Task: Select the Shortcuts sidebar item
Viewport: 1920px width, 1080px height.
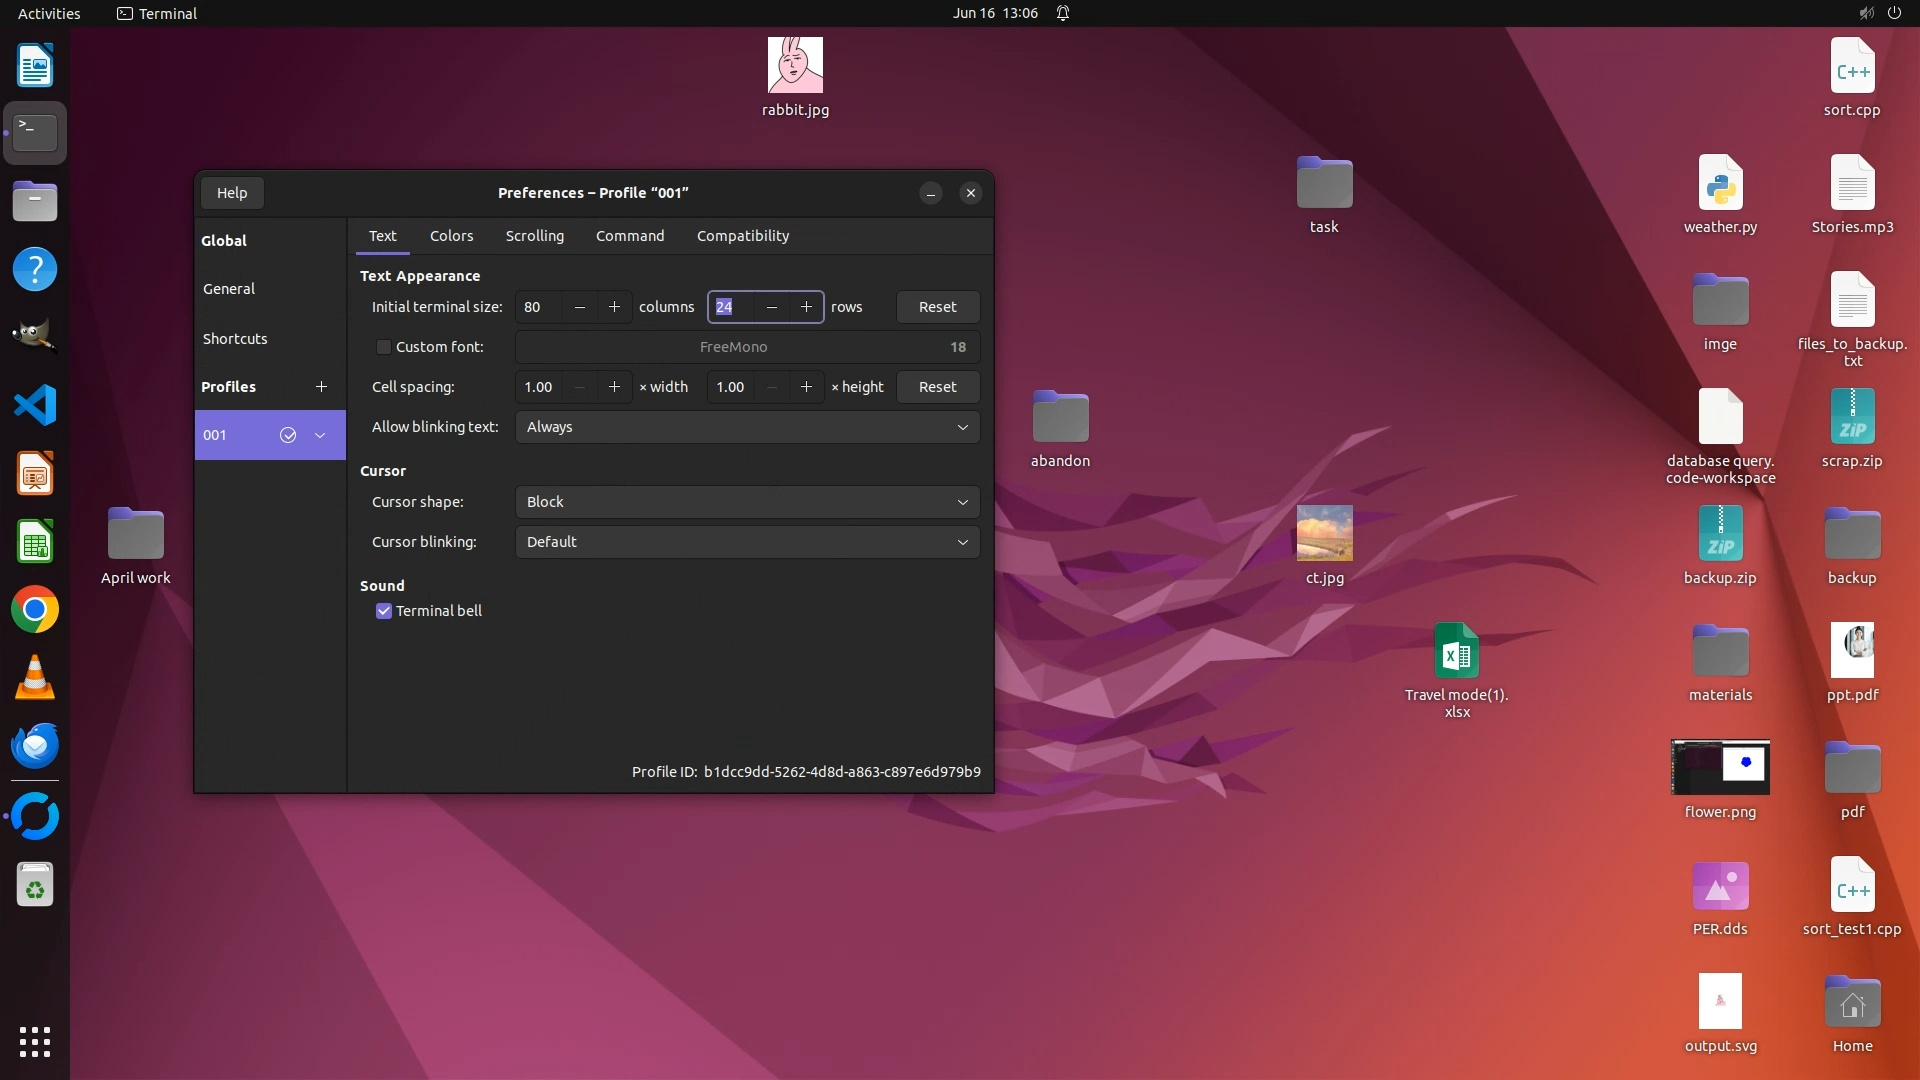Action: click(x=235, y=339)
